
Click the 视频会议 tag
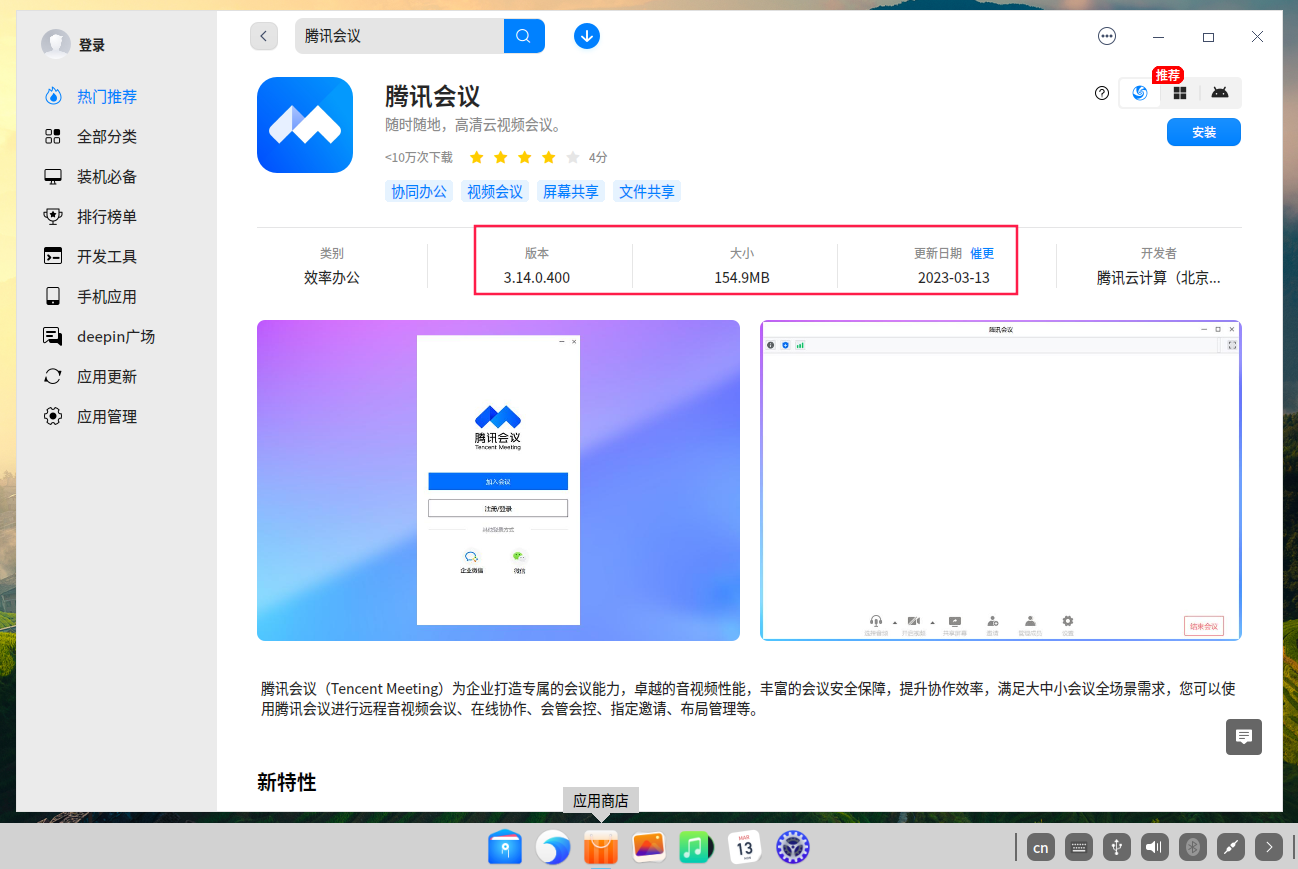[x=495, y=191]
